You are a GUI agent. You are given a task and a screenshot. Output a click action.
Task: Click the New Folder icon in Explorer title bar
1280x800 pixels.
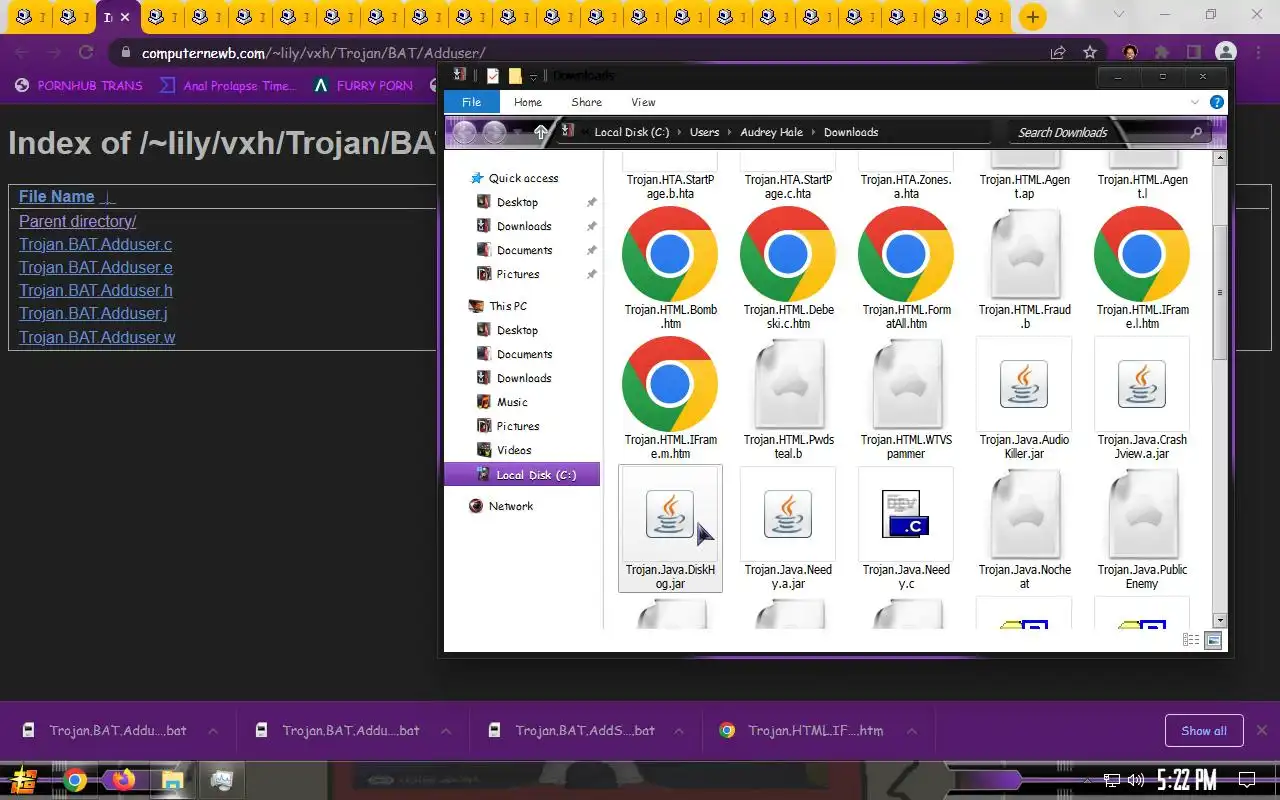tap(515, 76)
